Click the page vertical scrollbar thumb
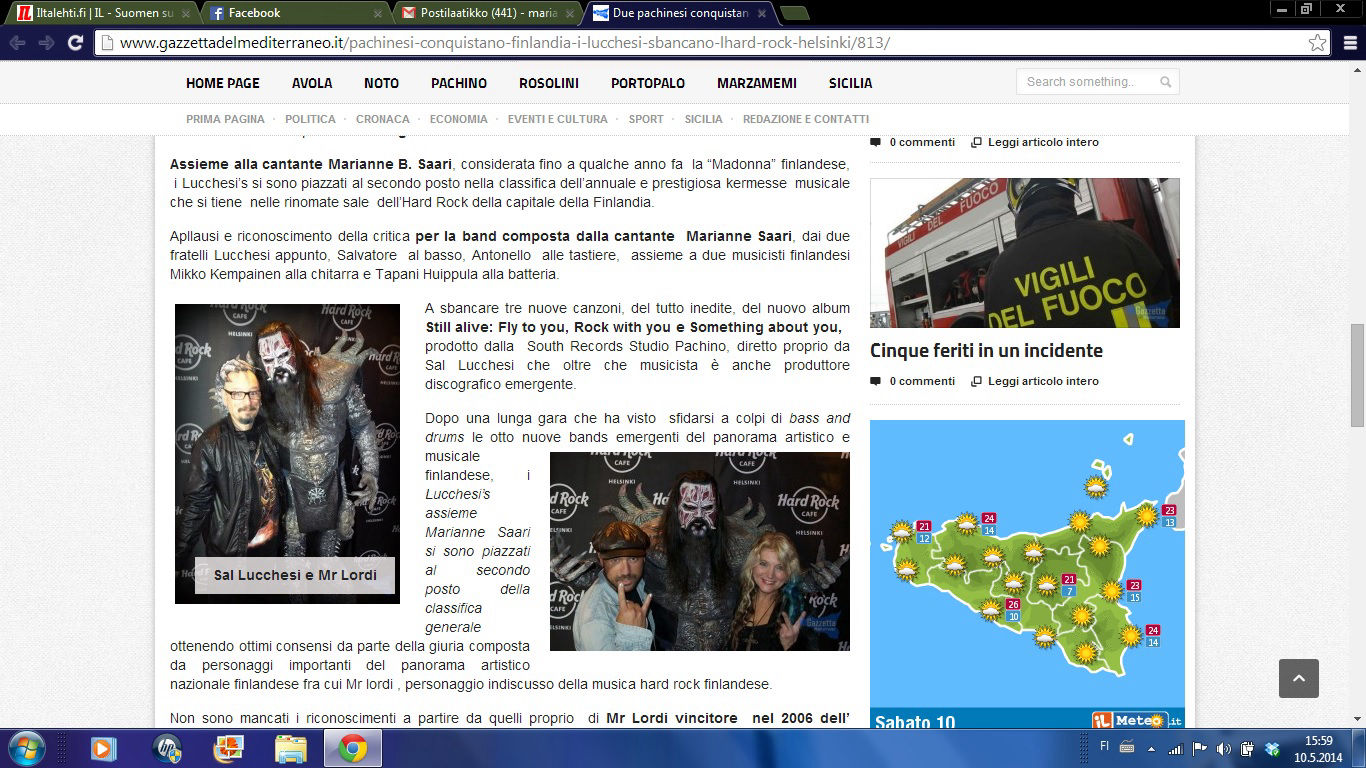Viewport: 1366px width, 768px height. click(1357, 375)
